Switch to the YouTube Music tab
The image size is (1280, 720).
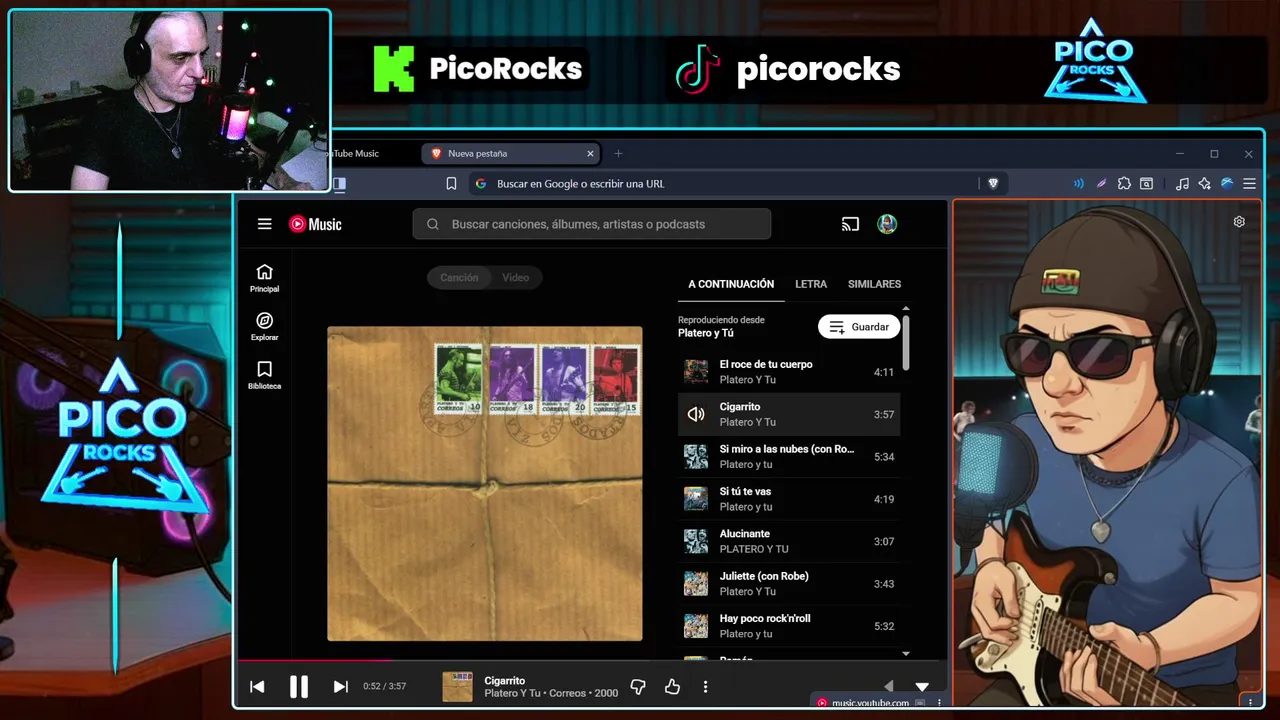[372, 154]
